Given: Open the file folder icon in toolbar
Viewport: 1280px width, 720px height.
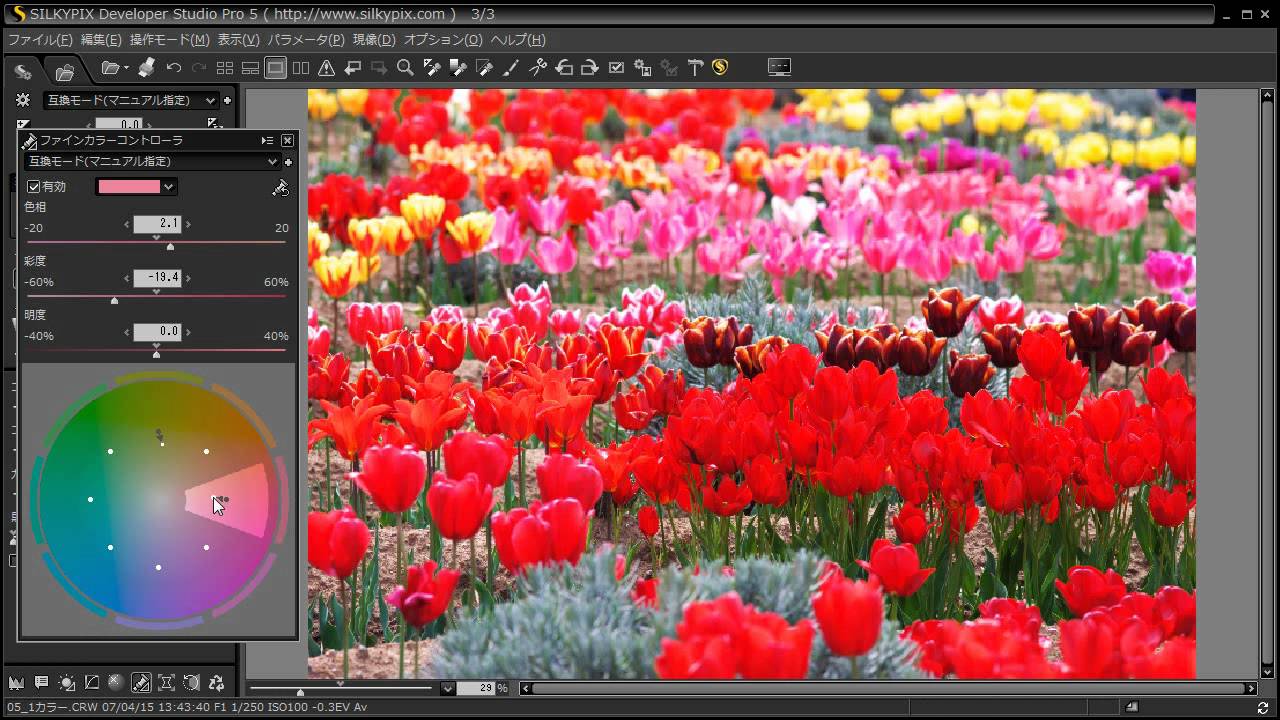Looking at the screenshot, I should tap(112, 68).
